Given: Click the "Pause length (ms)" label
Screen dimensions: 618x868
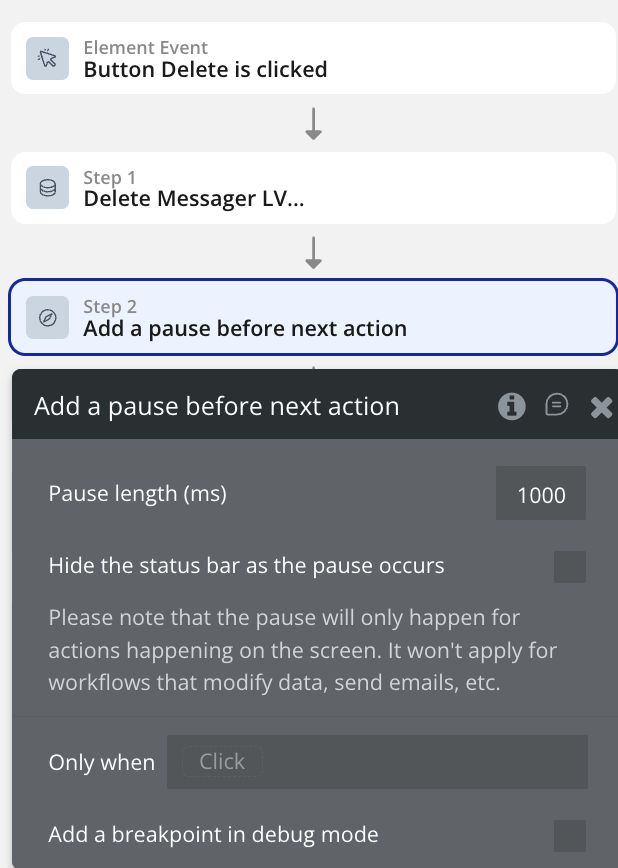Looking at the screenshot, I should point(138,494).
